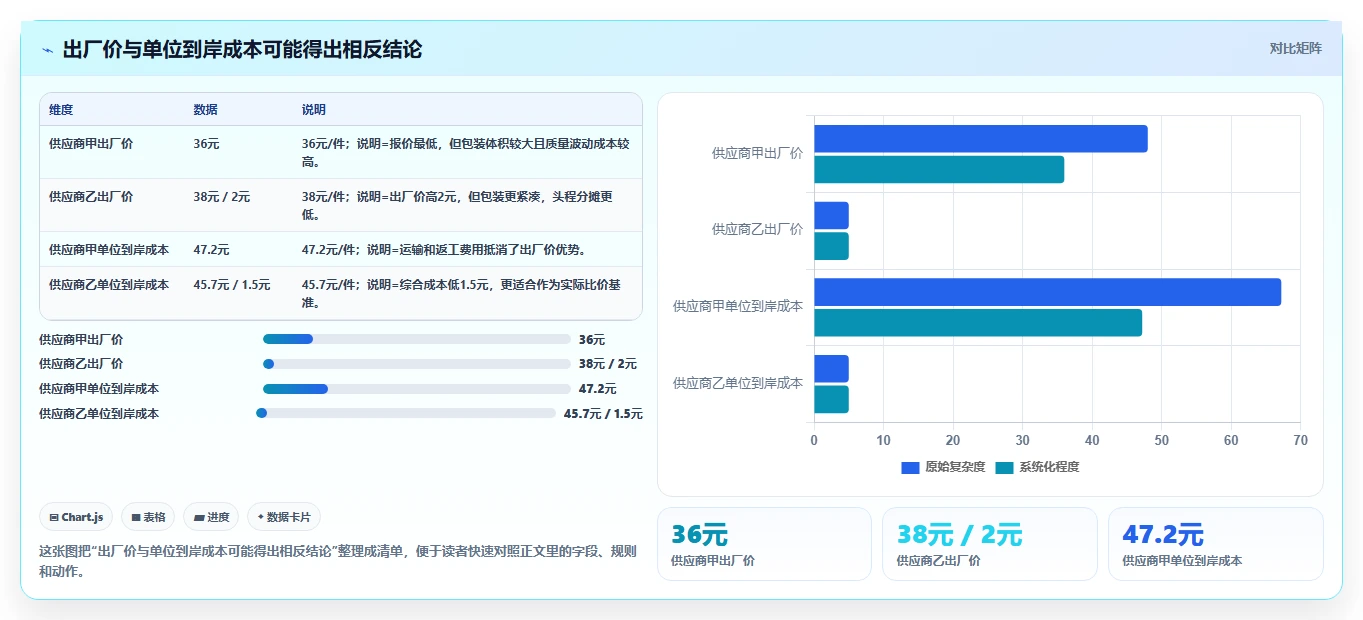1363x620 pixels.
Task: Click the 进度 tag chip
Action: pyautogui.click(x=211, y=517)
